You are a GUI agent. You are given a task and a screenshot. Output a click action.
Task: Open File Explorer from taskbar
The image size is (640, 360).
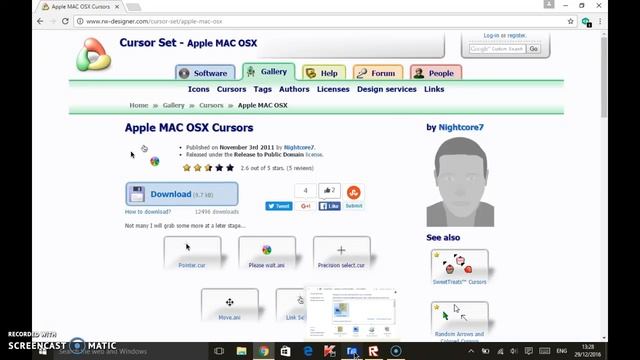(241, 351)
